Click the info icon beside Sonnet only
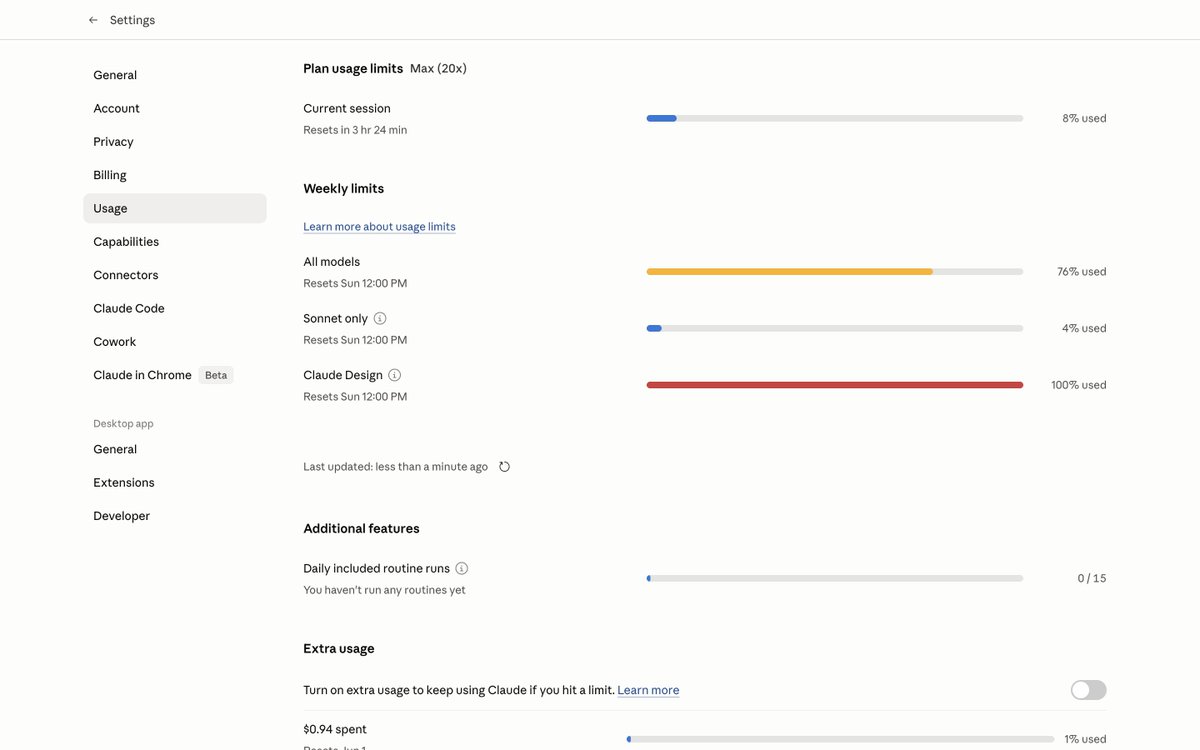Viewport: 1200px width, 750px height. point(380,318)
